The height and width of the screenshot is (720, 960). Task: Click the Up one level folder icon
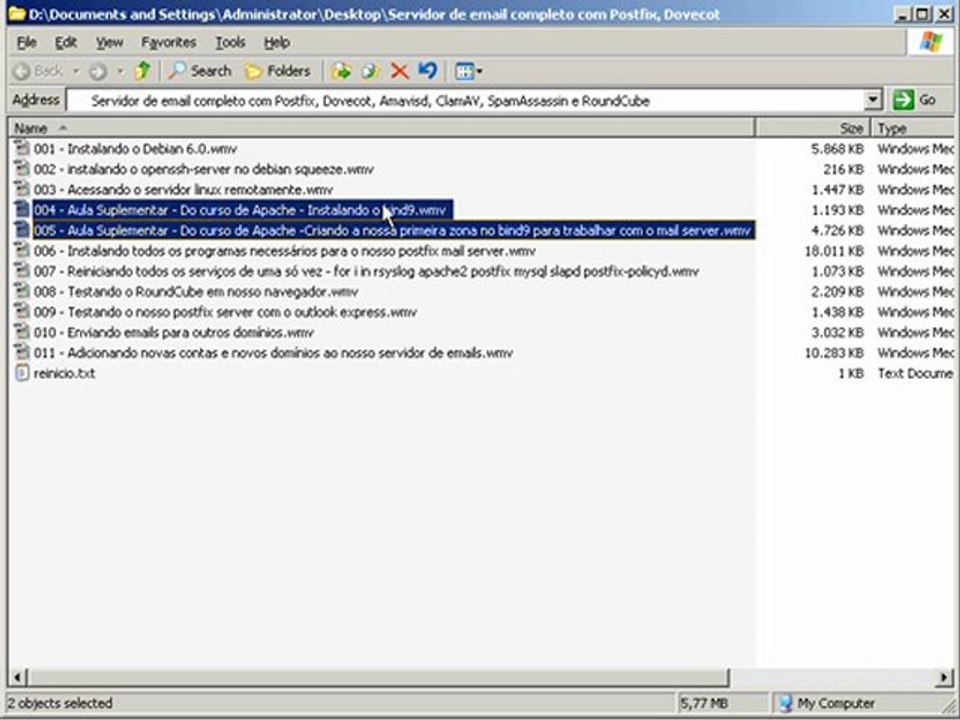point(143,71)
